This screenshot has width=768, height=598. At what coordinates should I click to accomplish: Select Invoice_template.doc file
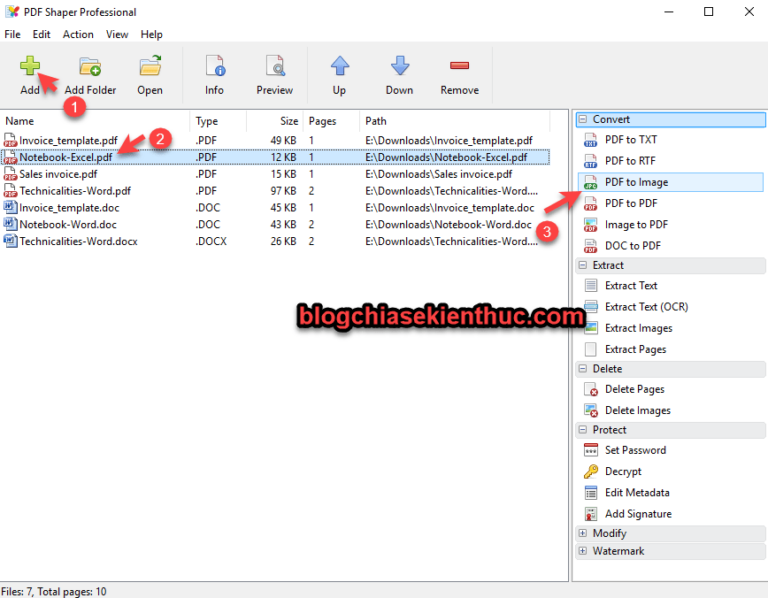click(x=69, y=208)
